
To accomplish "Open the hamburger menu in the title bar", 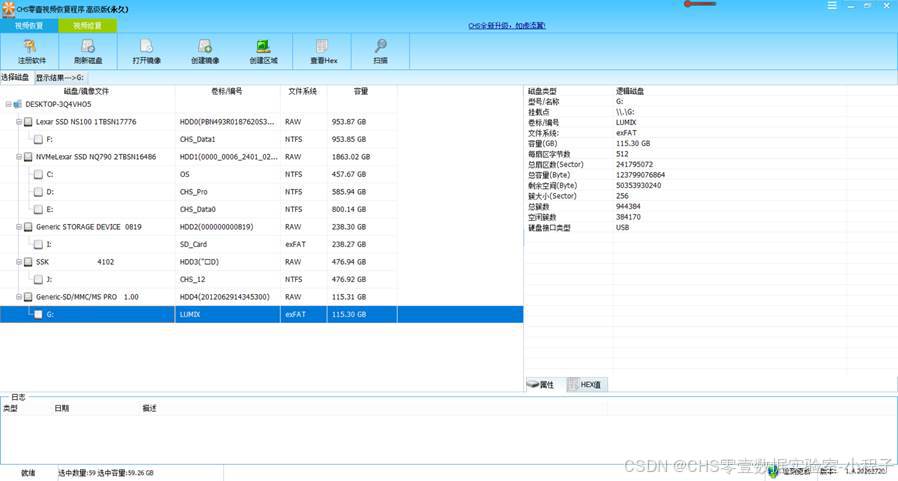I will point(832,5).
